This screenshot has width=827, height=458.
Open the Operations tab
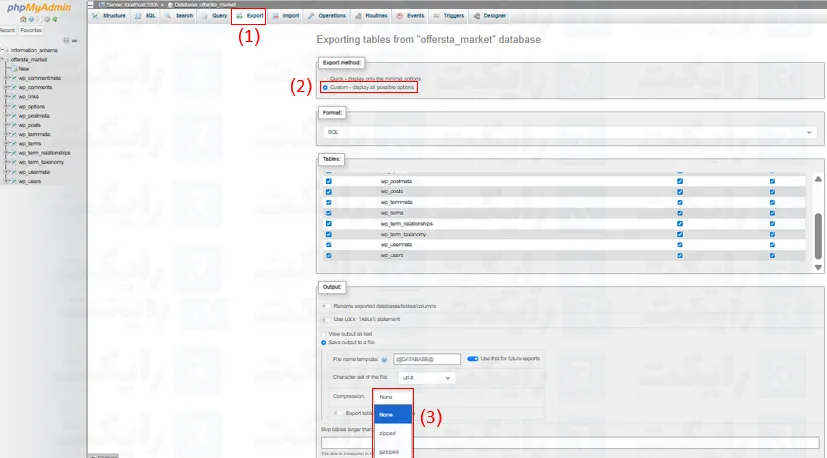tap(327, 16)
